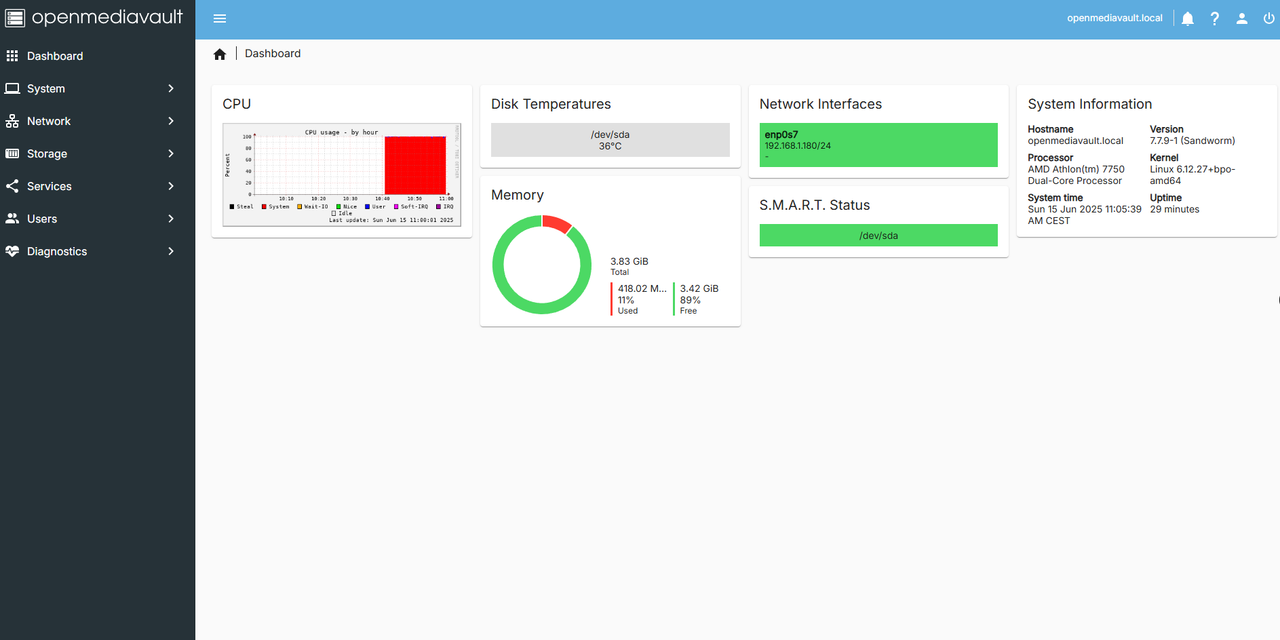Expand the System chevron
The image size is (1280, 640).
[171, 88]
